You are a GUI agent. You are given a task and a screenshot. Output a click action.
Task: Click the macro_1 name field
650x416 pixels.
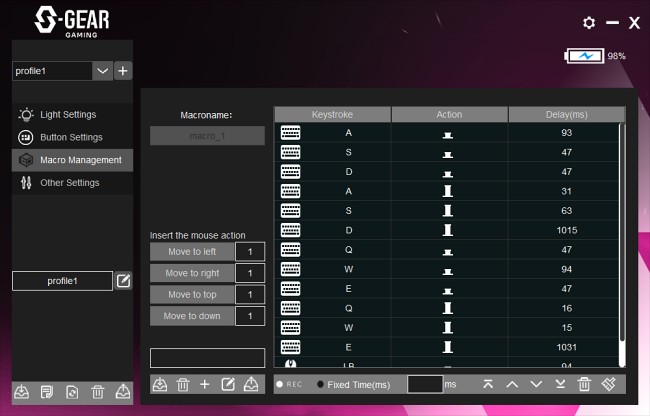click(207, 136)
